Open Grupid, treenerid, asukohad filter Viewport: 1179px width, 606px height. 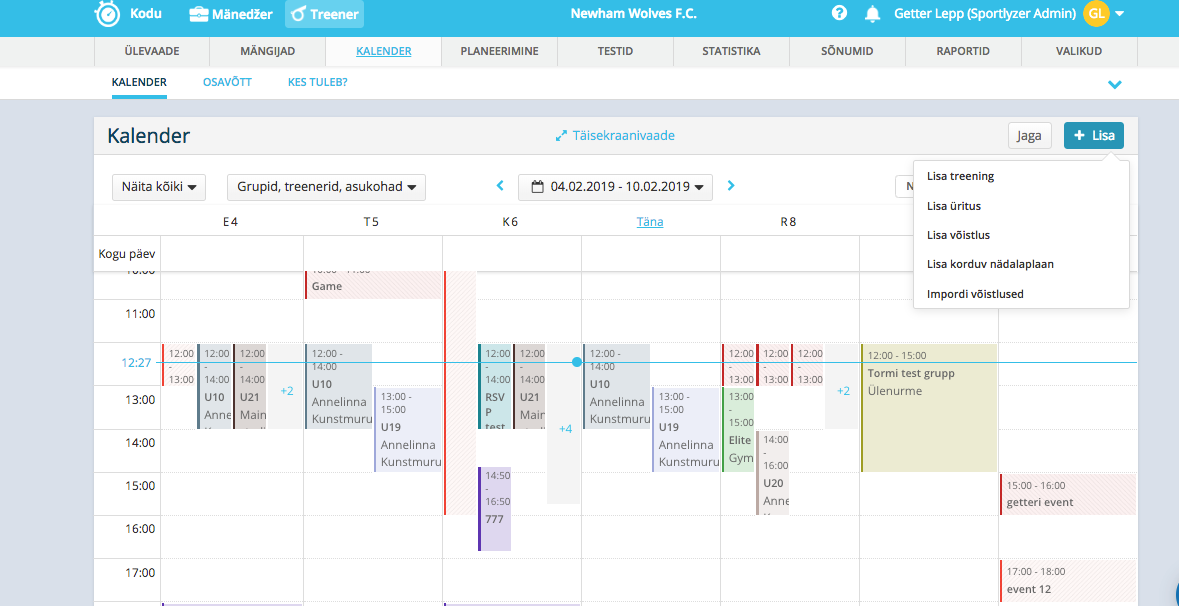tap(326, 187)
